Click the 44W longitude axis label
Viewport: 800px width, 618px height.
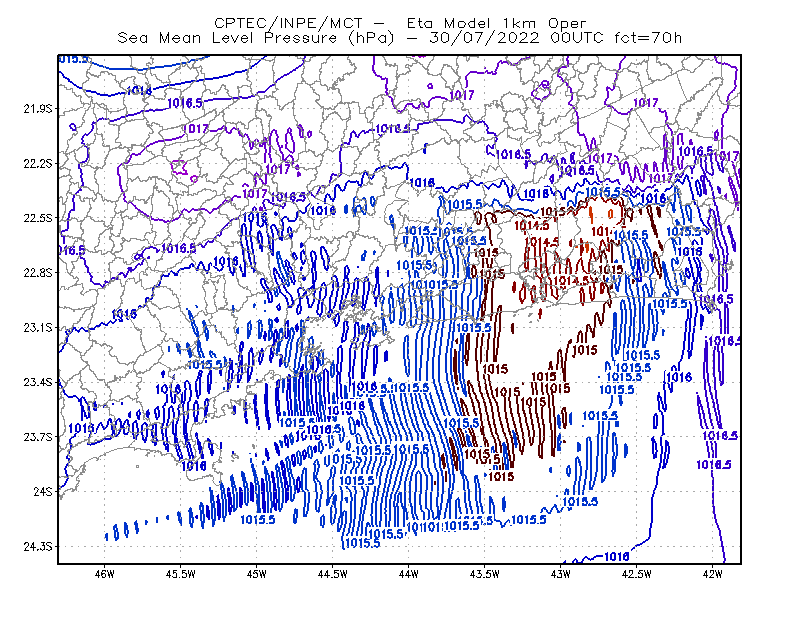[x=409, y=574]
